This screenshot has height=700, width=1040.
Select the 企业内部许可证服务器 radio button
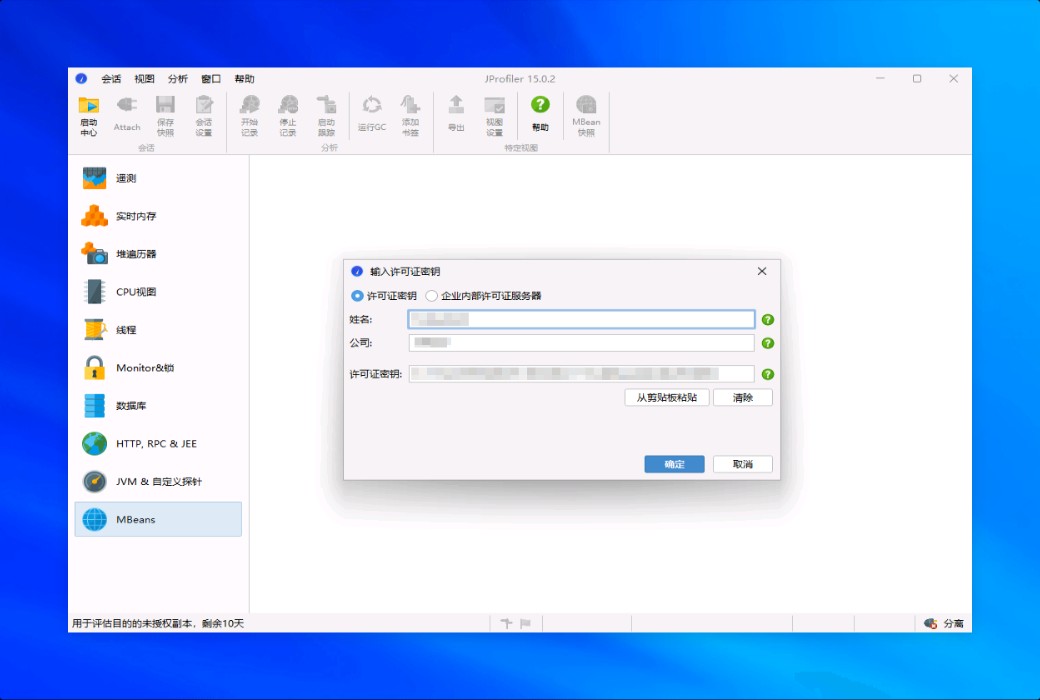point(432,296)
